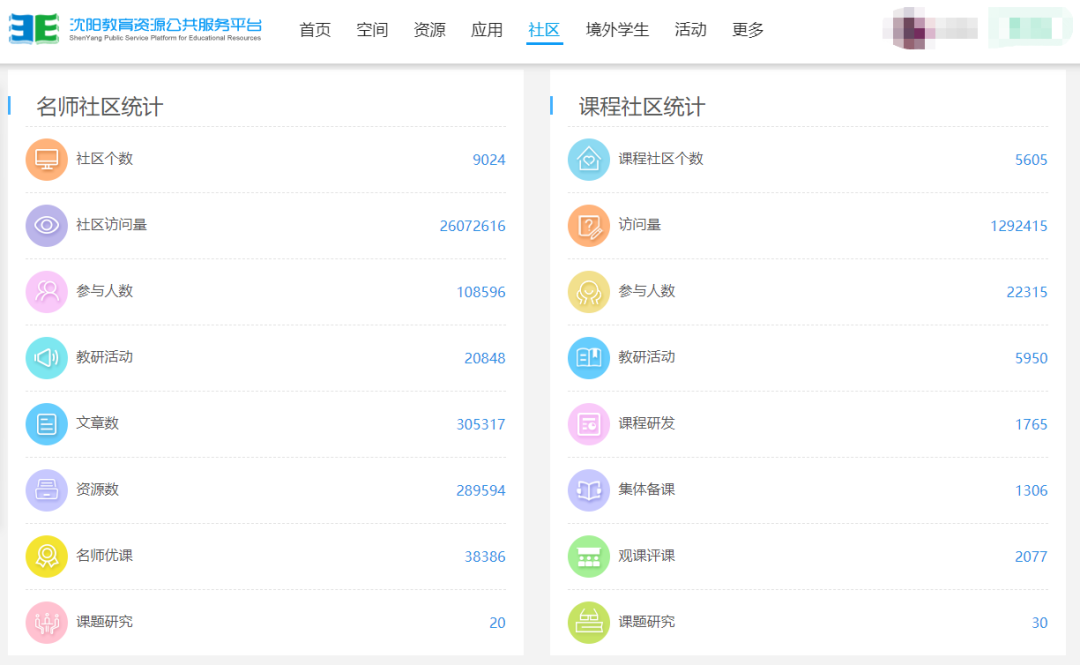Go to 资源 in the navigation bar

(429, 30)
